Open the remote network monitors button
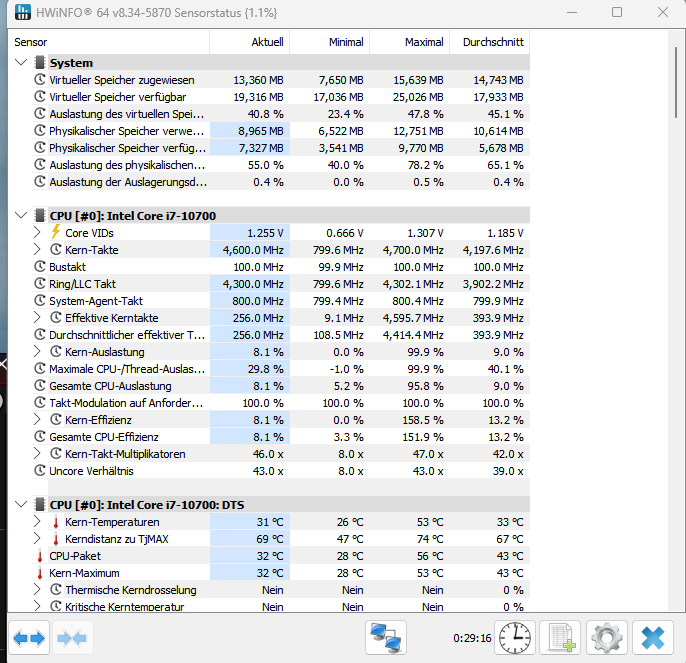The height and width of the screenshot is (663, 686). 385,638
